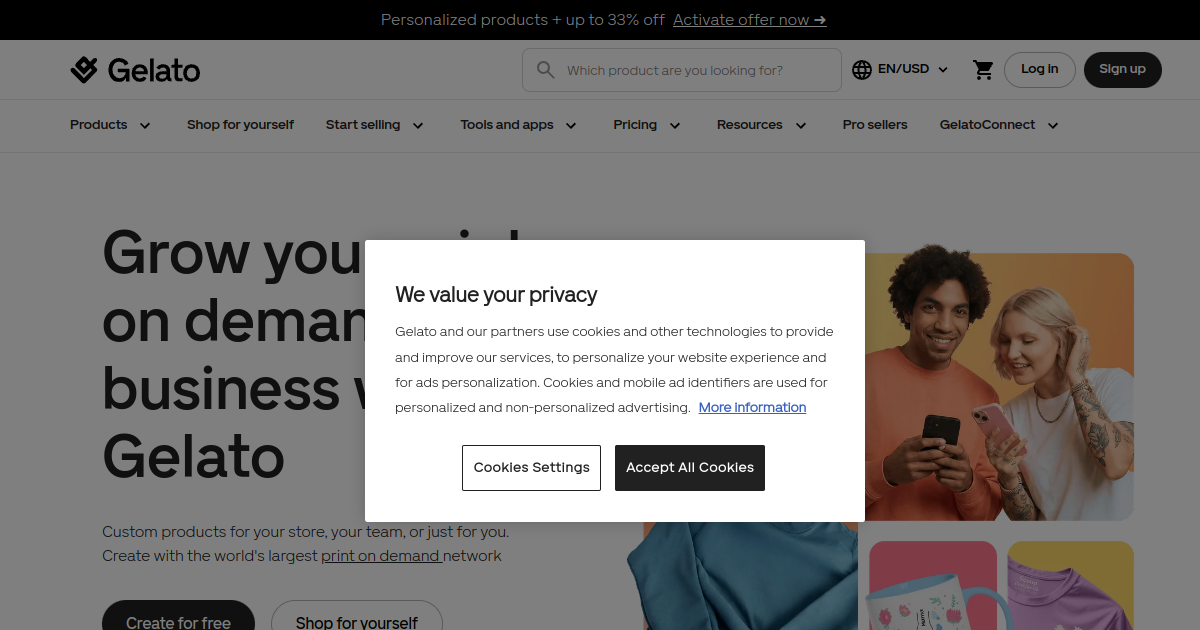Open the Start selling dropdown
This screenshot has width=1200, height=630.
tap(375, 125)
